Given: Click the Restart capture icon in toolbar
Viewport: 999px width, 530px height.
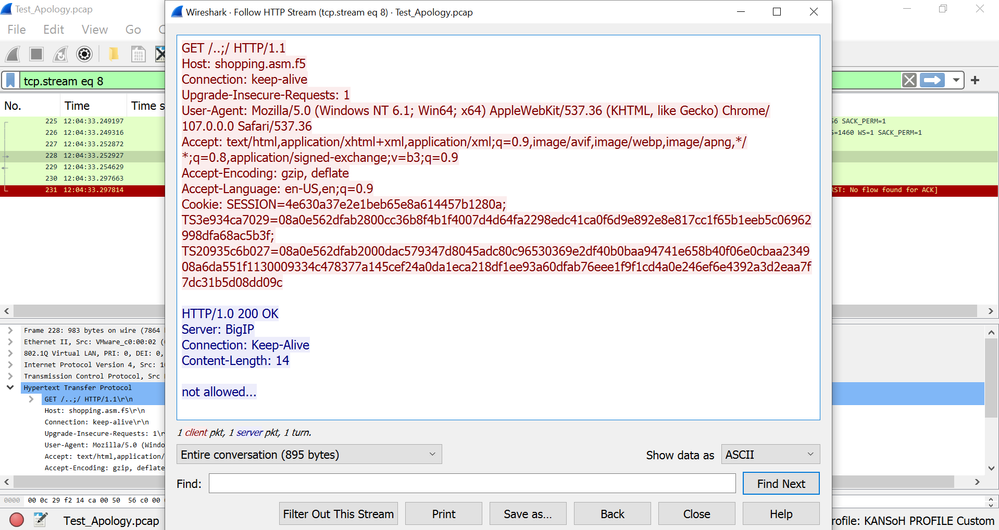Looking at the screenshot, I should point(60,54).
